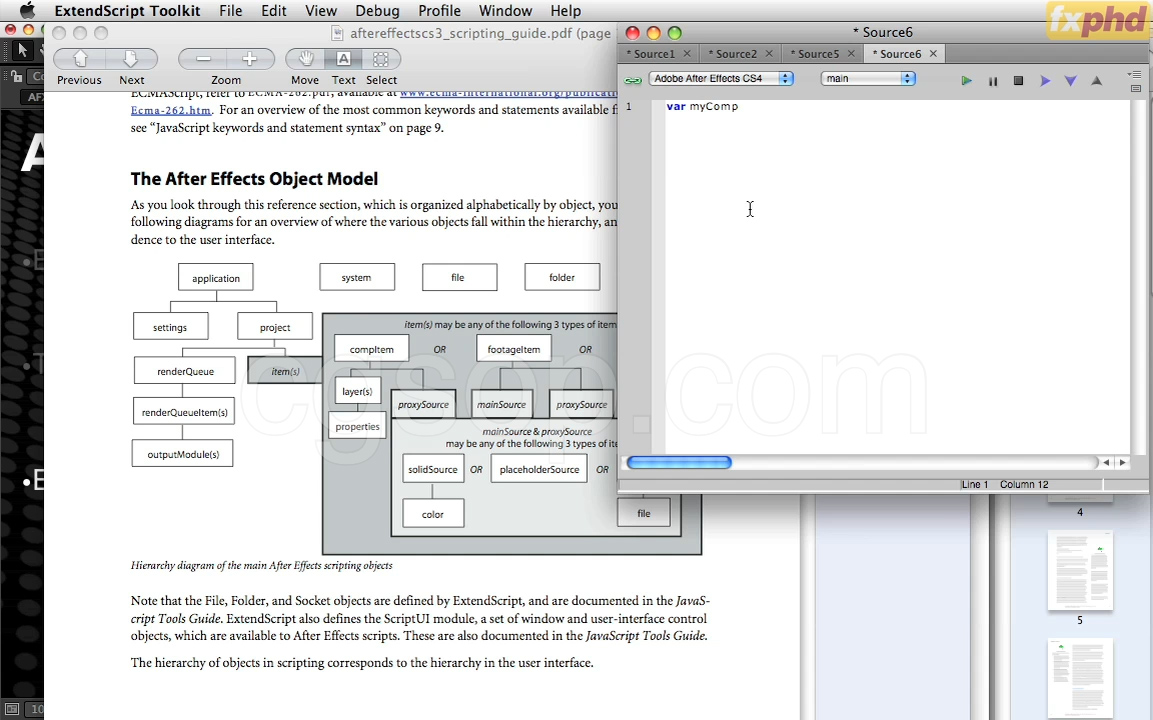Open the Adobe After Effects CS4 target dropdown
This screenshot has height=720, width=1153.
(x=721, y=79)
